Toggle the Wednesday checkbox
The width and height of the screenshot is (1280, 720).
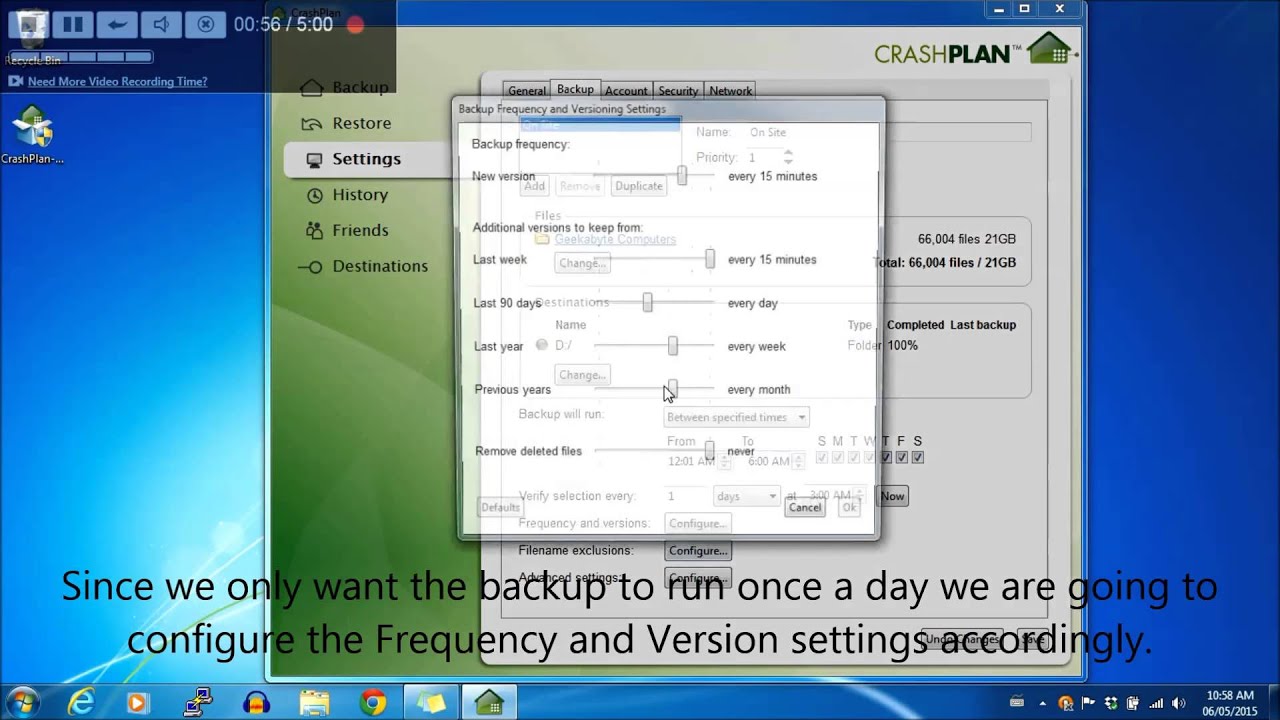[870, 457]
